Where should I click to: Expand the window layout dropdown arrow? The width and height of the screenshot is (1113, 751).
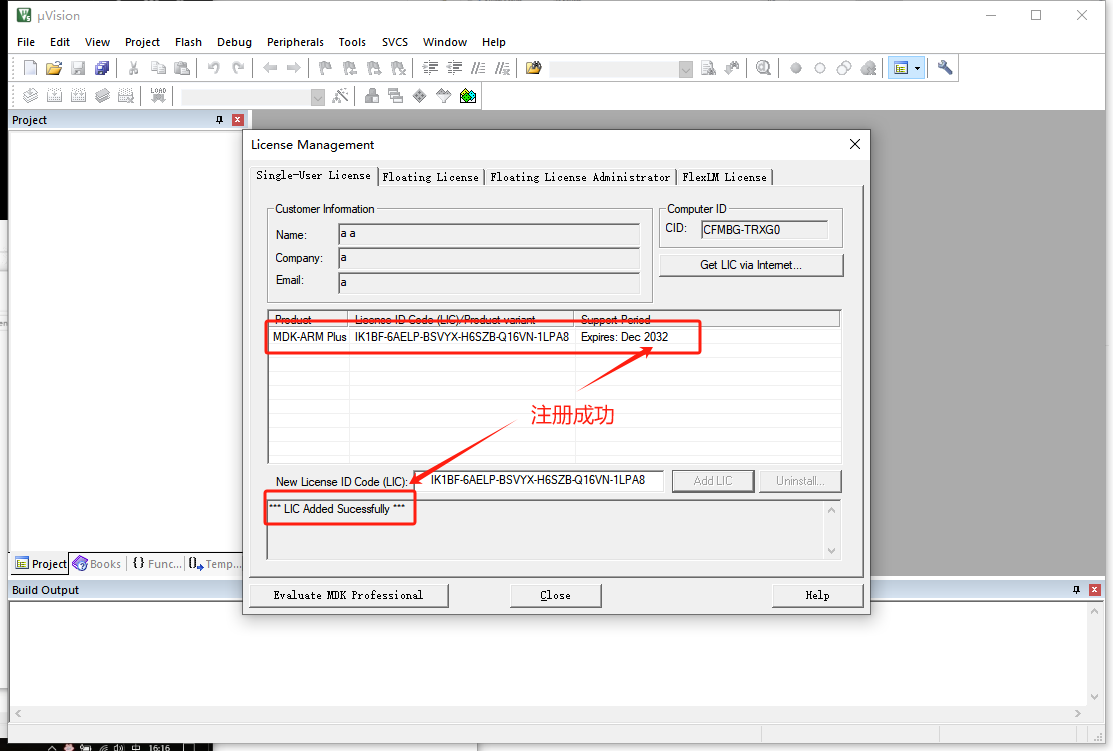point(918,68)
